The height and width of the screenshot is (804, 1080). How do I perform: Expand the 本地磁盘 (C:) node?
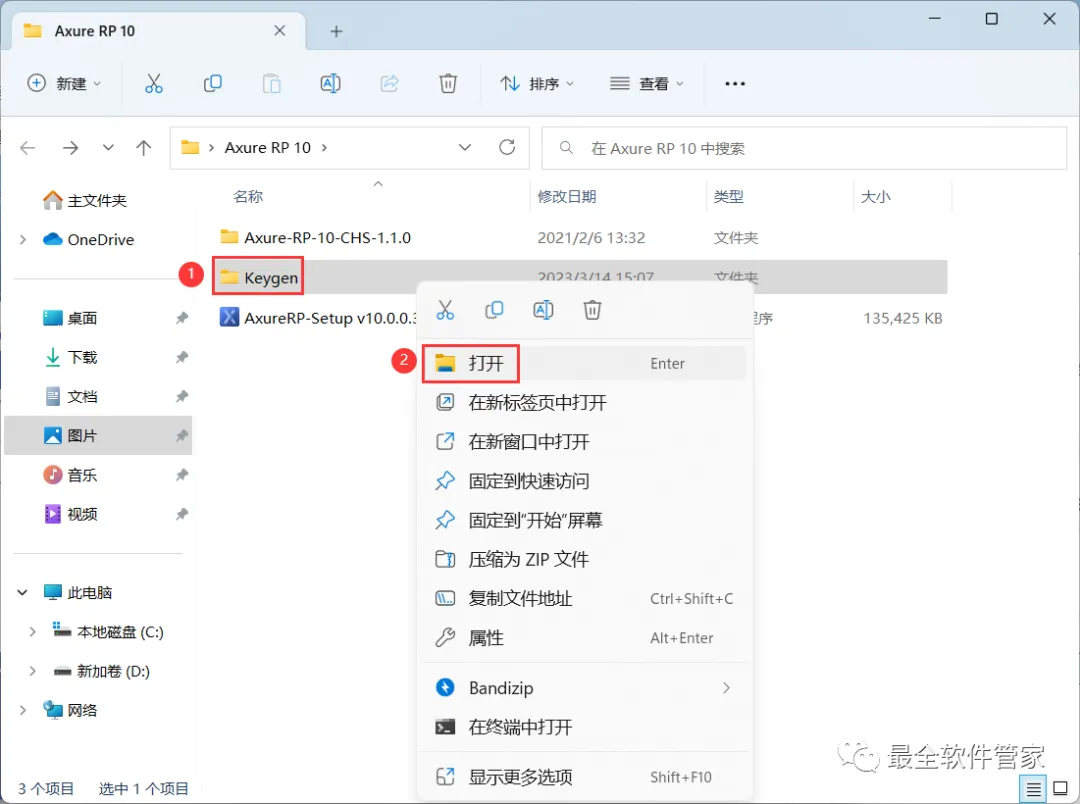[x=32, y=632]
